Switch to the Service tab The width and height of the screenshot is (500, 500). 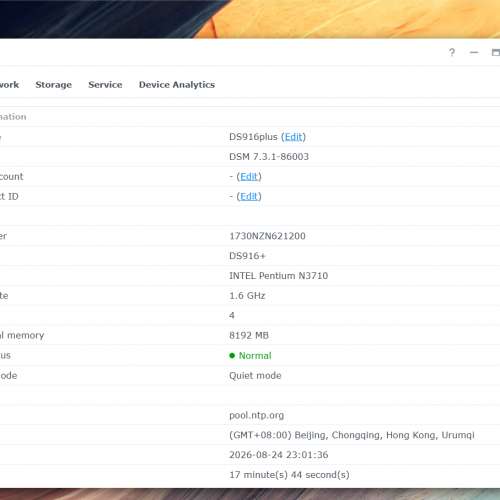105,85
